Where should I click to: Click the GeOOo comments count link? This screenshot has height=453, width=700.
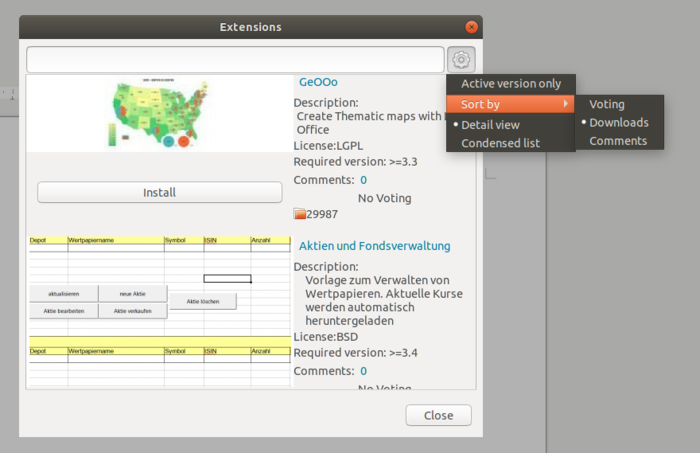pos(363,180)
